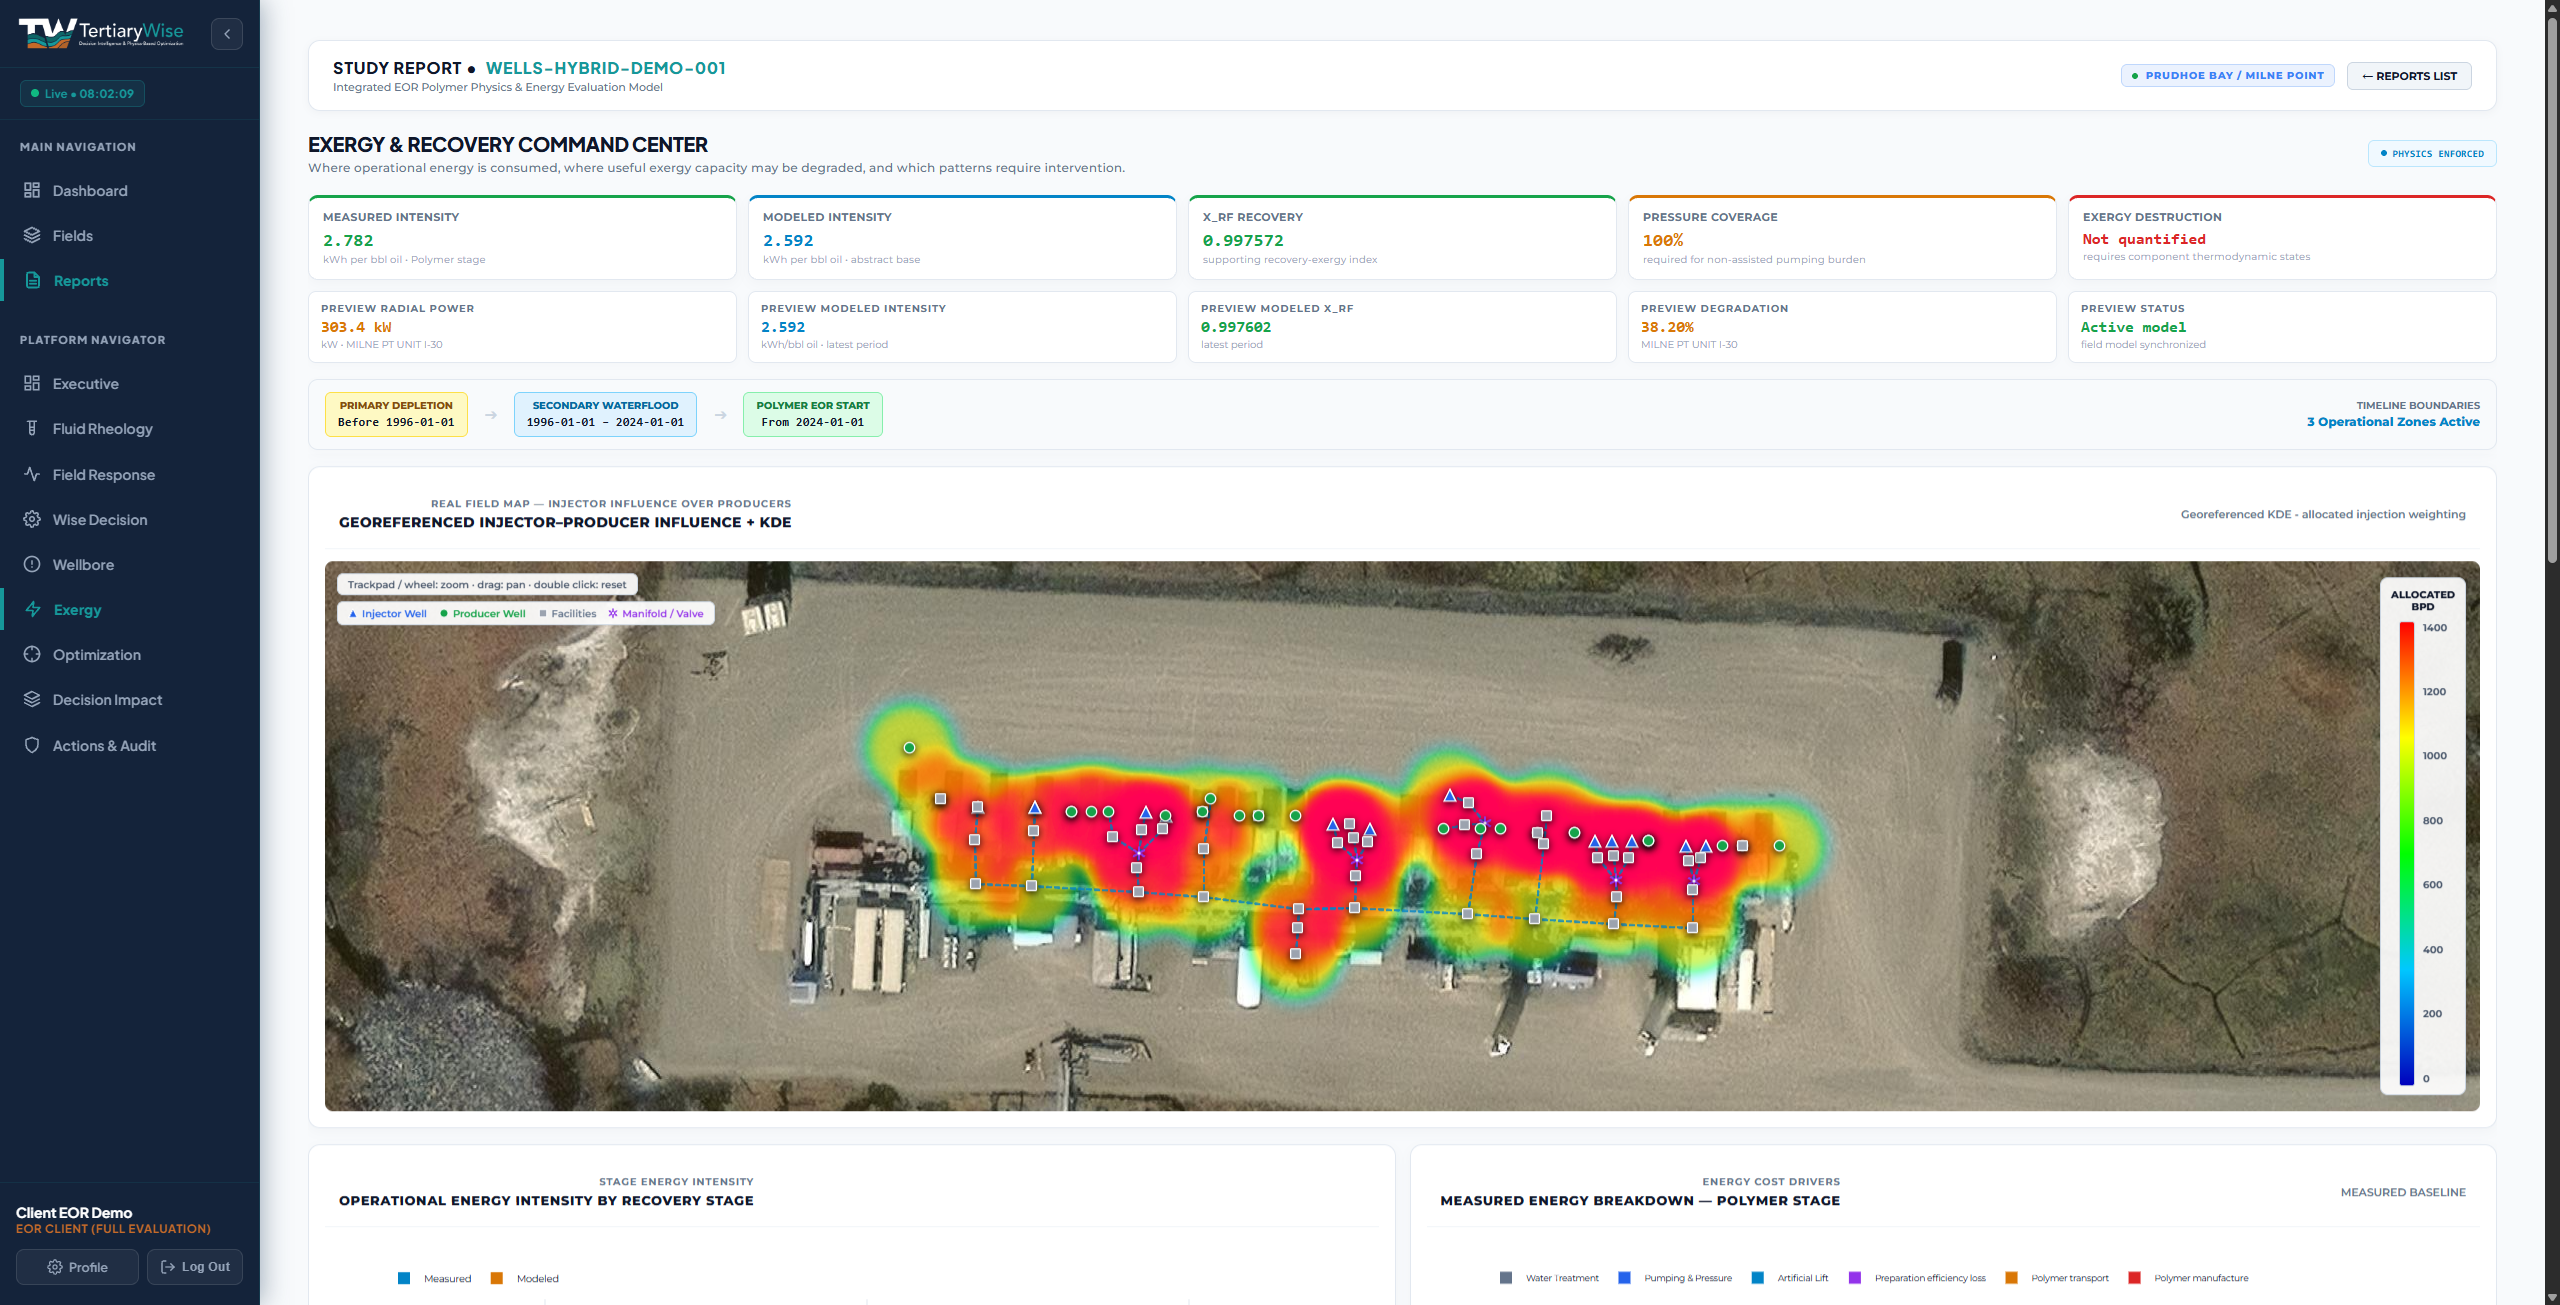
Task: Click the Allocated BPD color scale bar
Action: tap(2406, 853)
